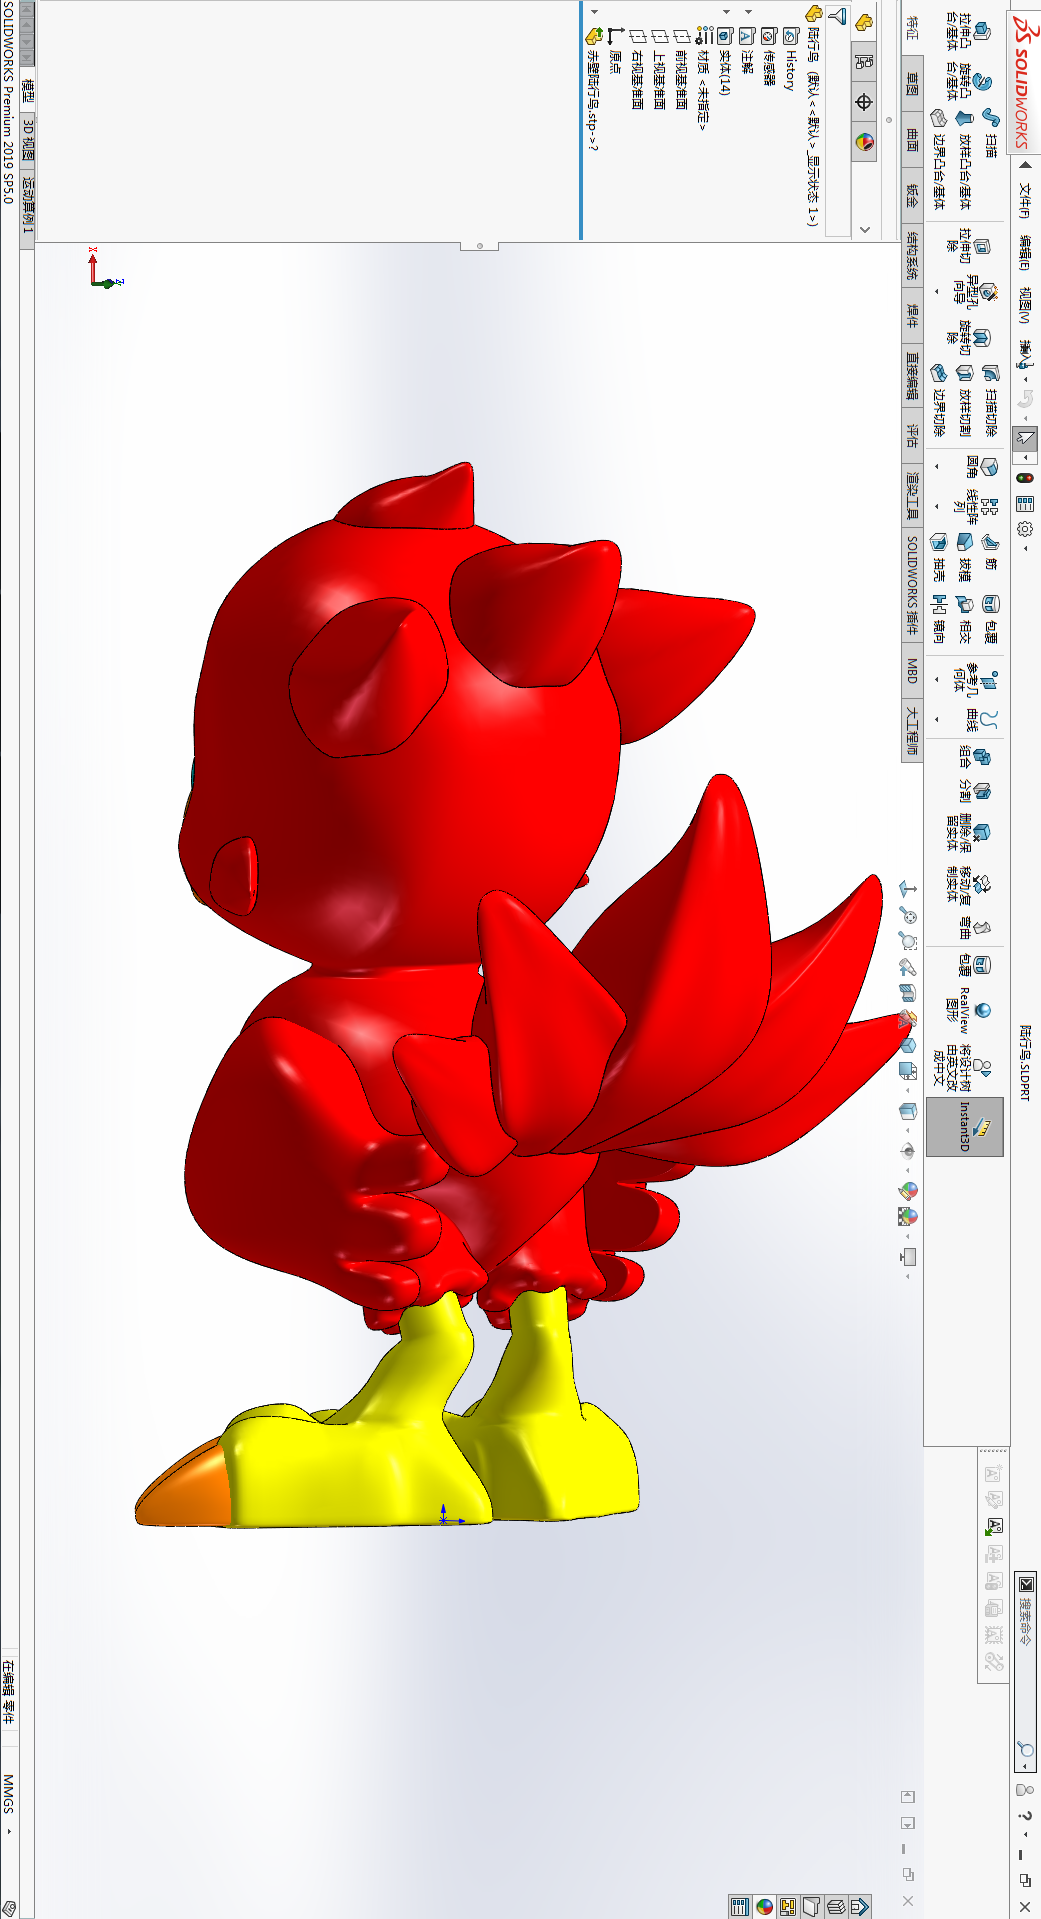The width and height of the screenshot is (1041, 1919).
Task: Open the Curves tool (曲线)
Action: tap(980, 720)
